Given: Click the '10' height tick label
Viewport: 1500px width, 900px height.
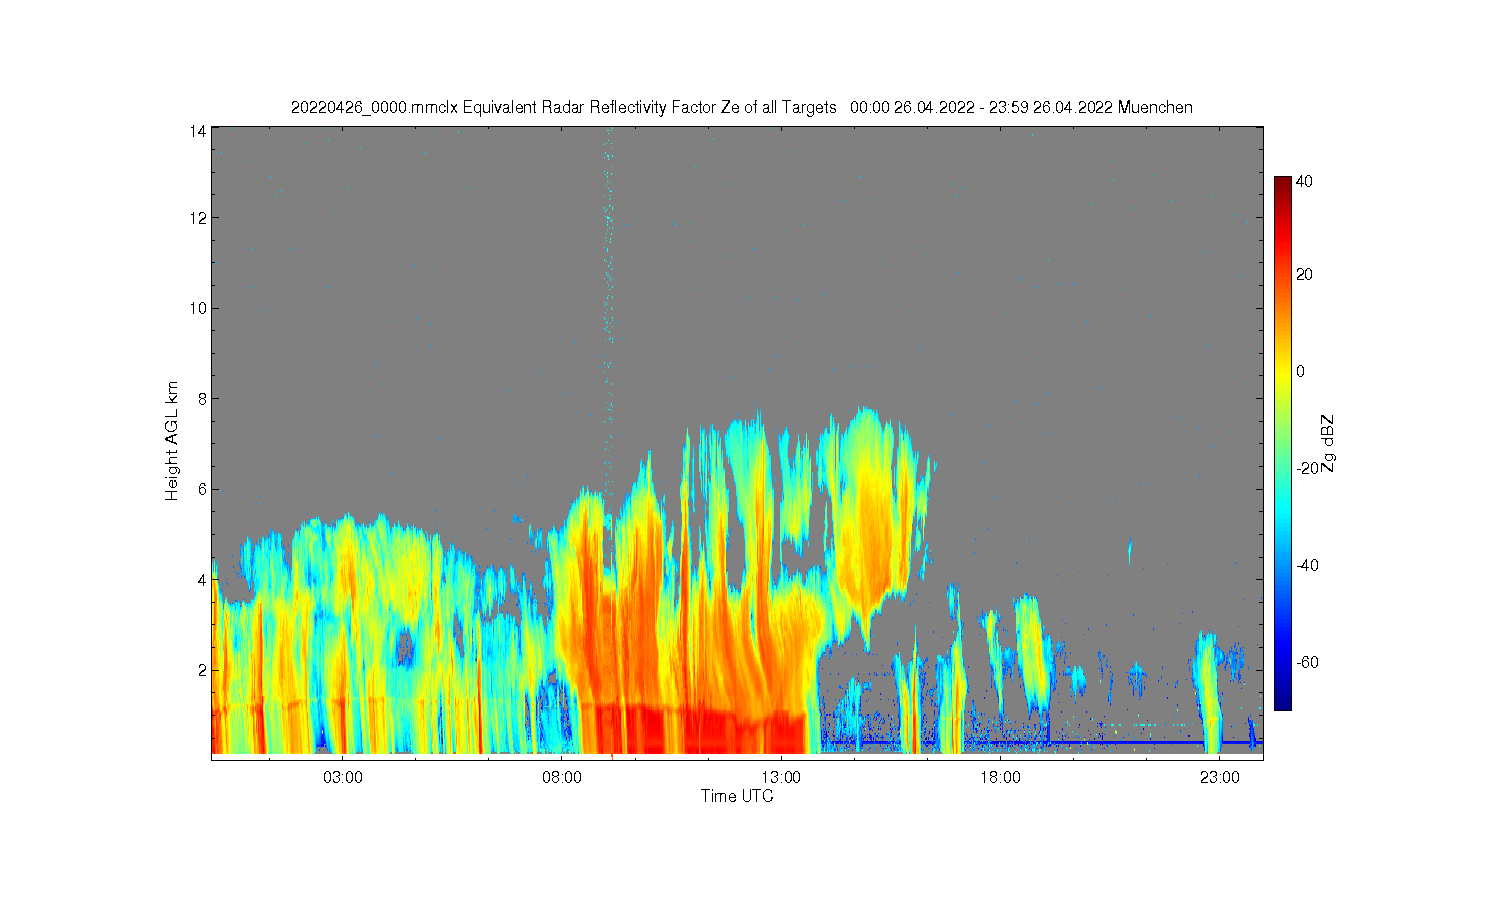Looking at the screenshot, I should pos(199,308).
